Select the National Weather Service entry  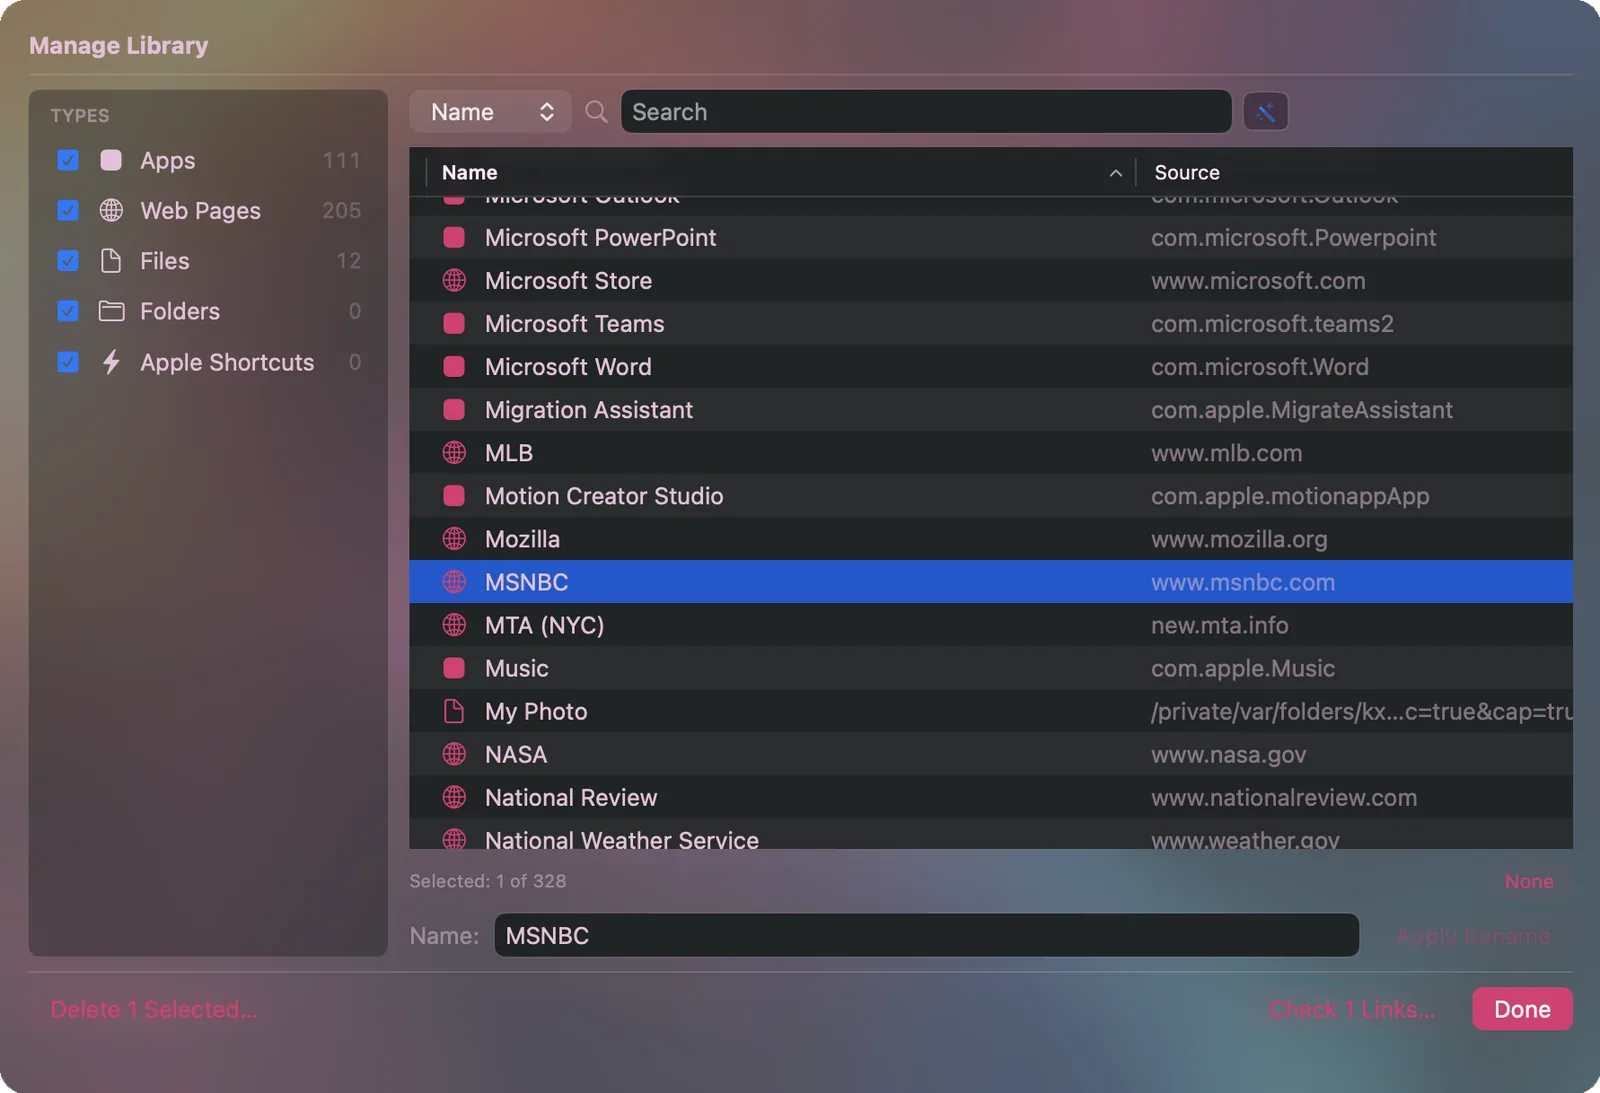pos(990,835)
